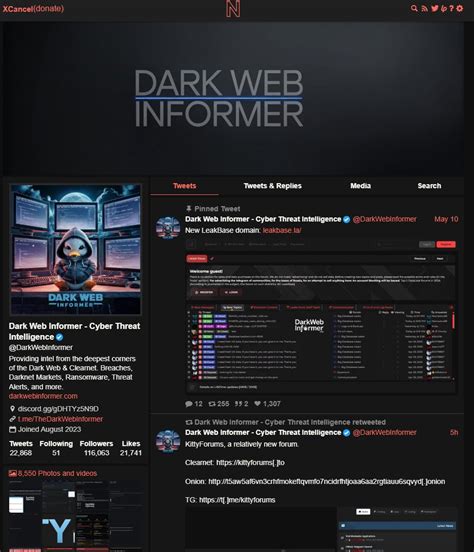Open @DarkWebInformer handle in KittyForums tweet
Screen dimensions: 474x552
click(x=385, y=433)
